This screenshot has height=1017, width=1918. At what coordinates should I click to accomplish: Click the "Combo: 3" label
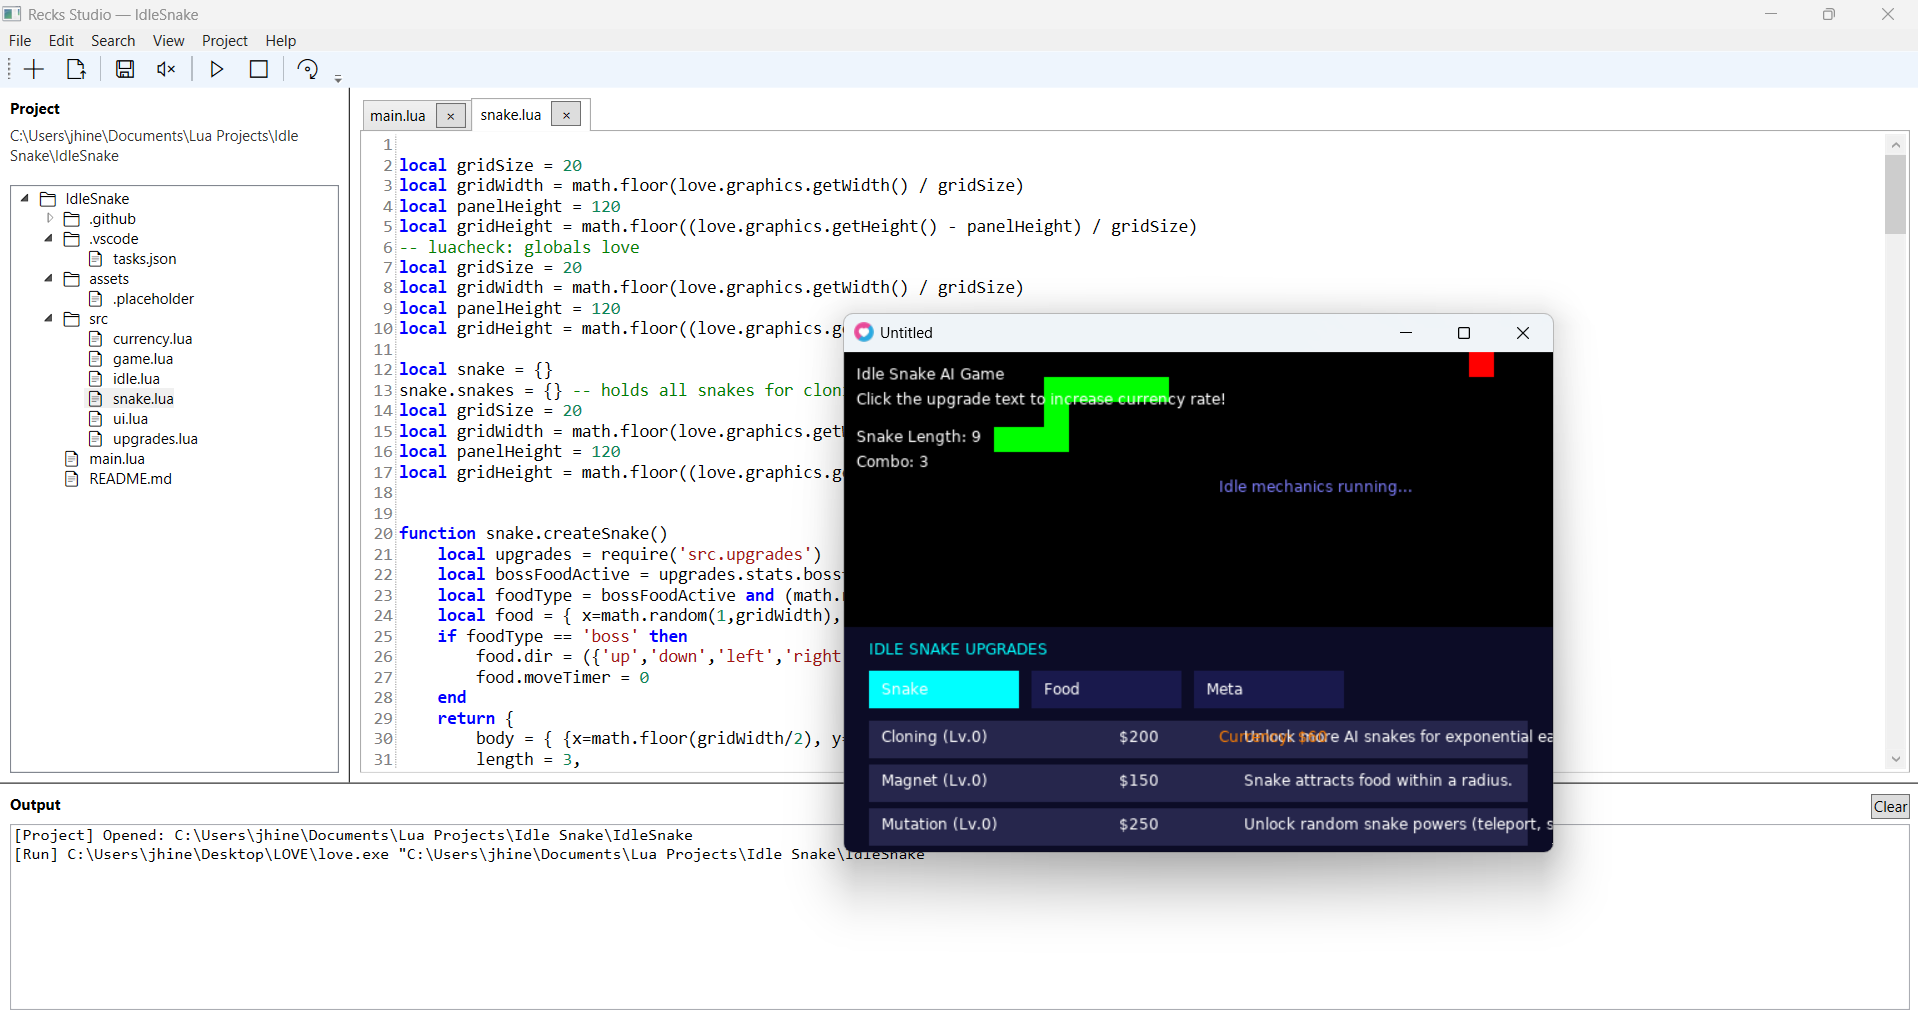click(x=892, y=462)
